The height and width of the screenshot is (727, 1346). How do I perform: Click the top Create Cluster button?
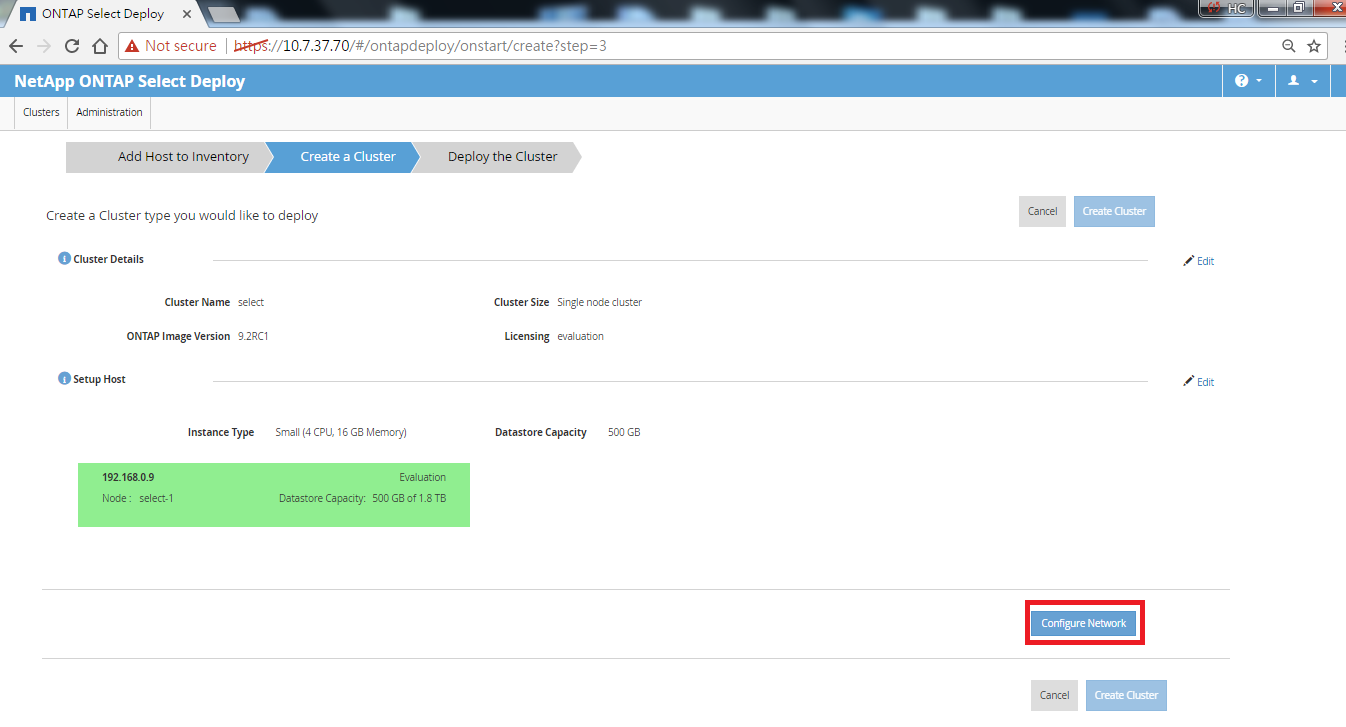pyautogui.click(x=1114, y=211)
